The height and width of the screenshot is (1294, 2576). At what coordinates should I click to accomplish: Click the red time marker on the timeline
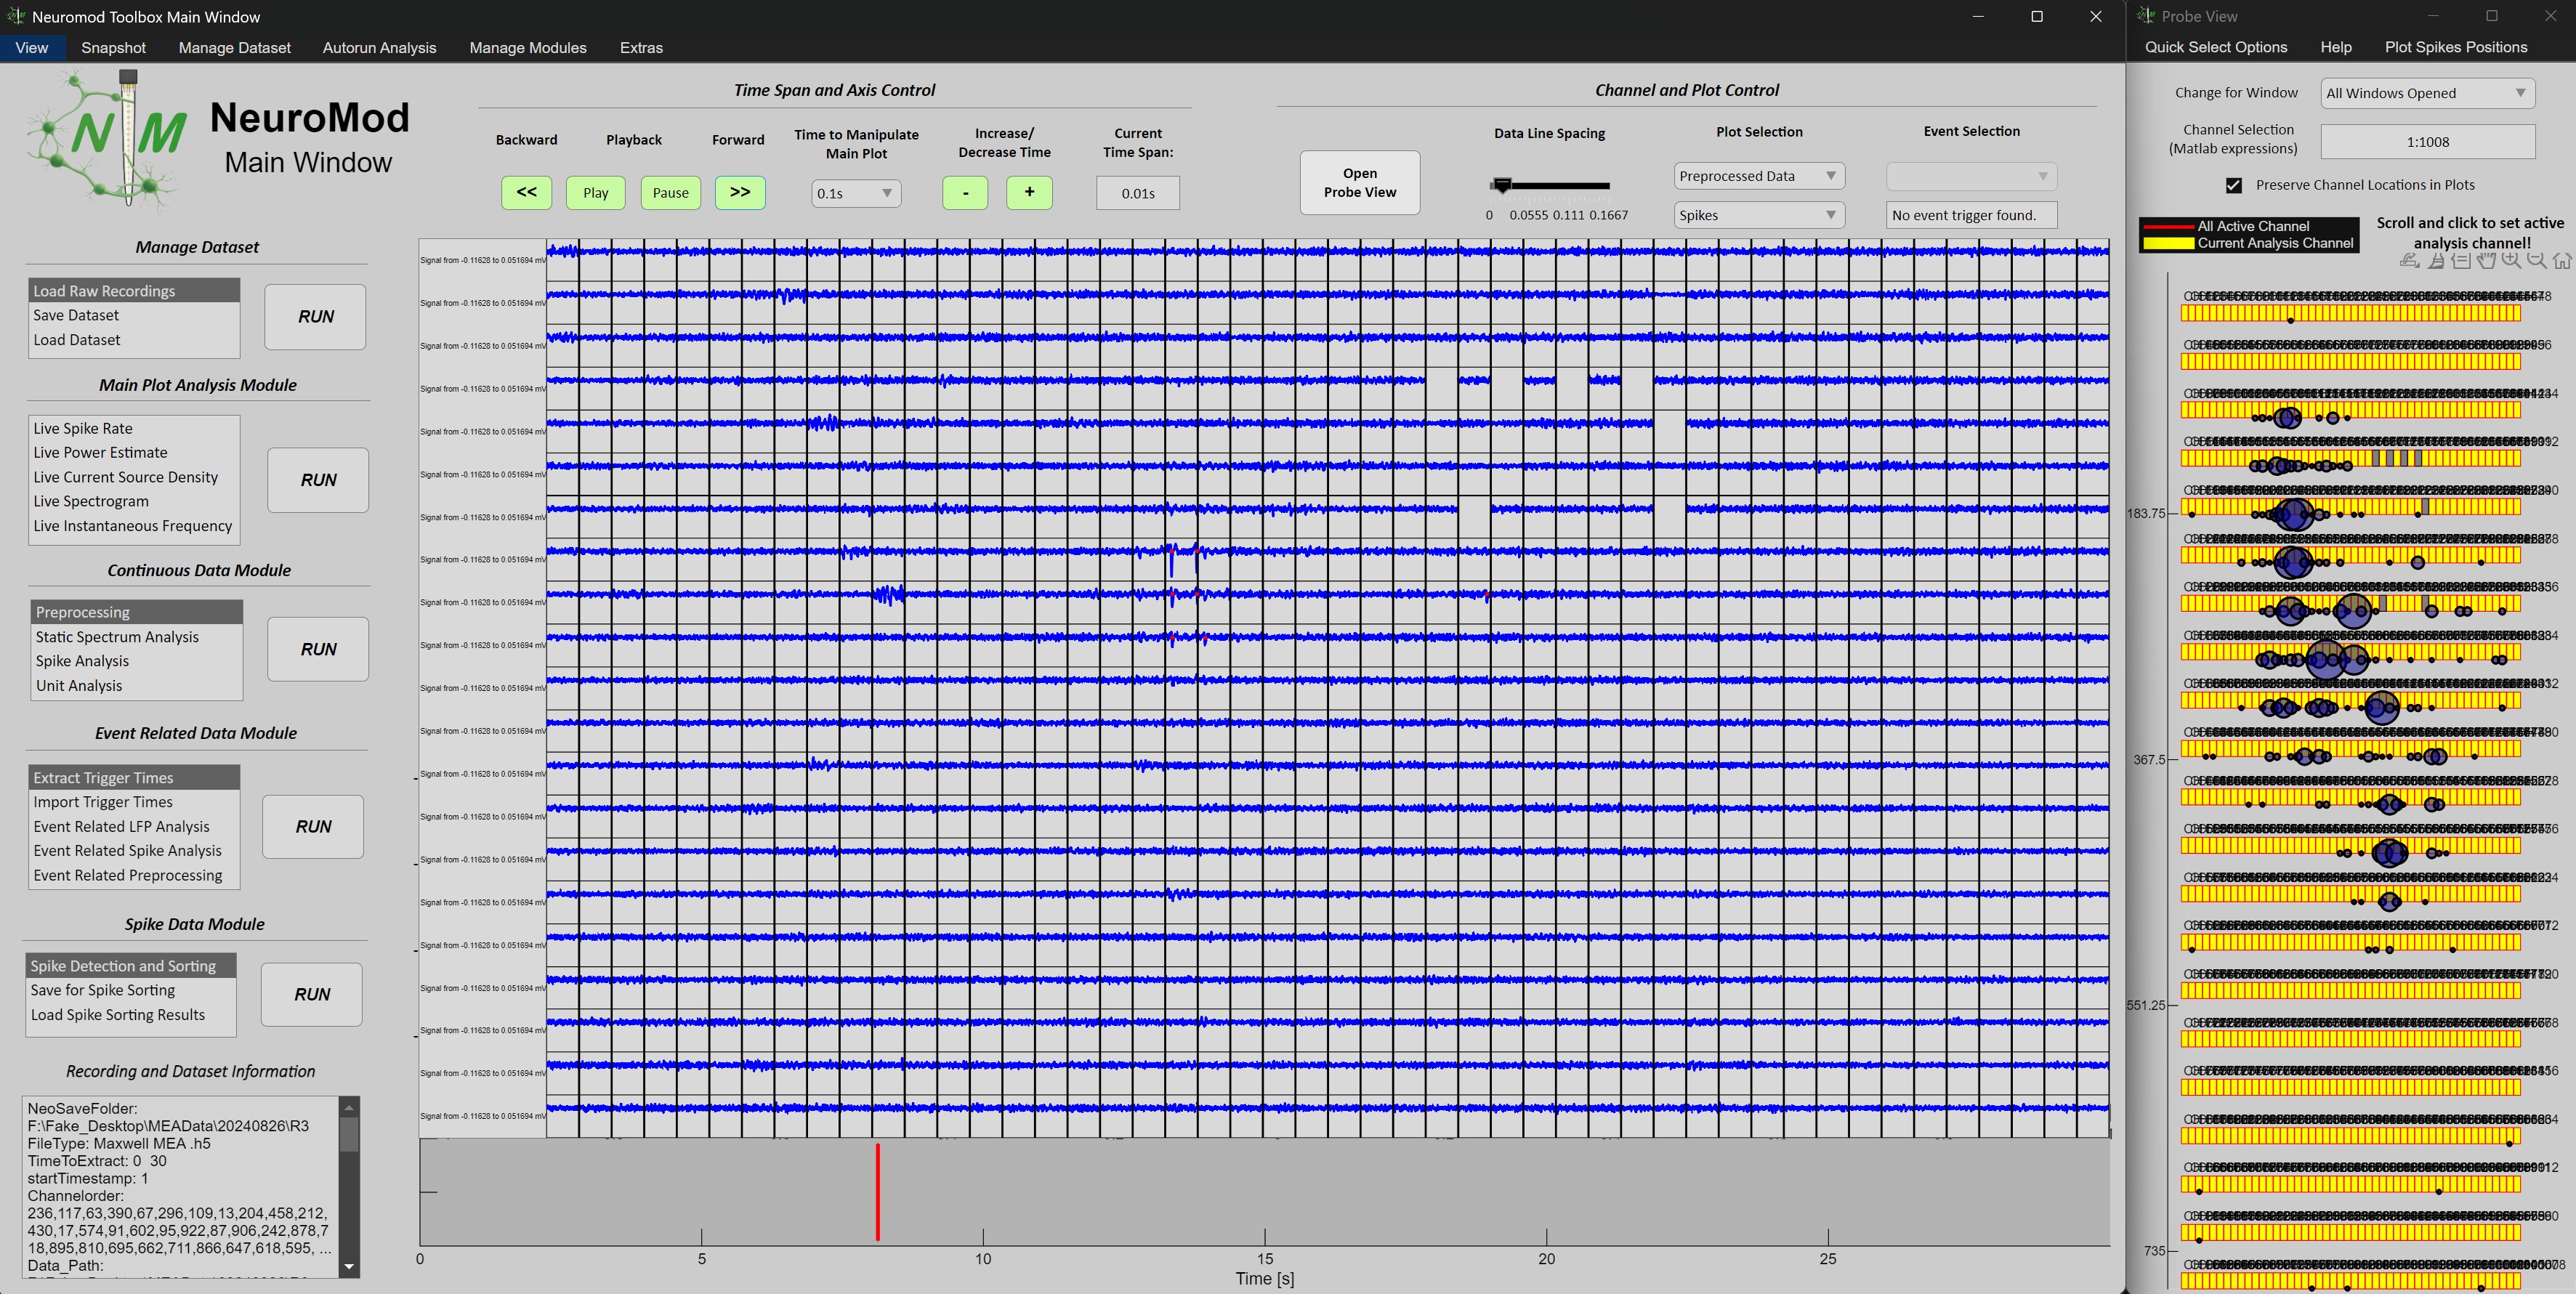877,1191
